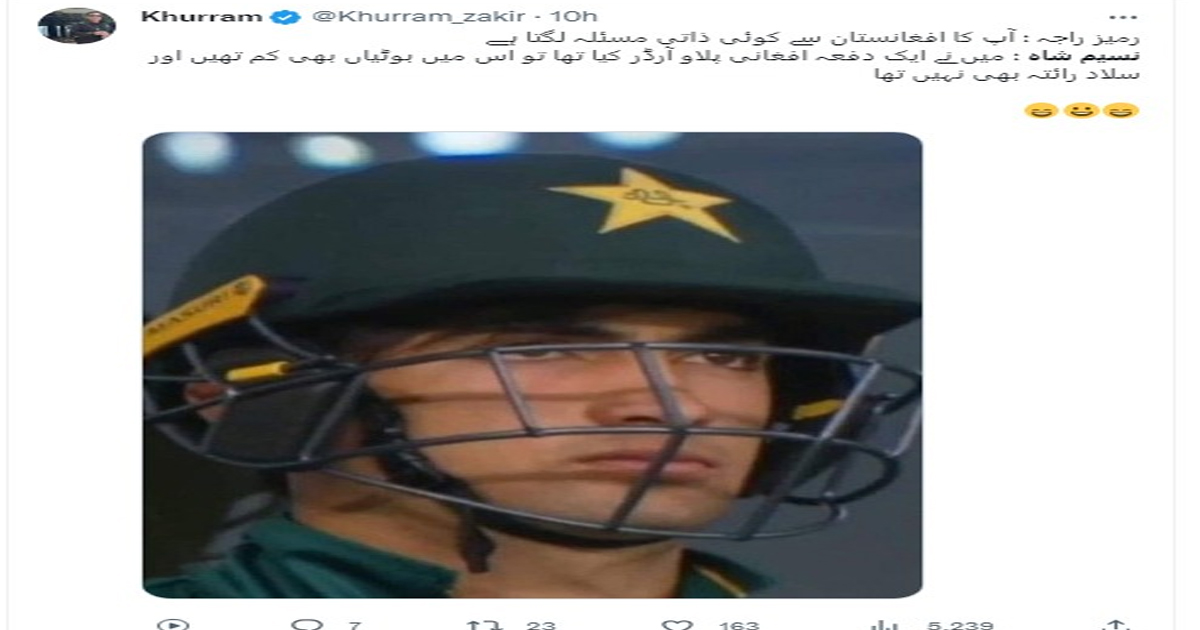
Task: Open the cricketer helmet photo
Action: coord(532,365)
